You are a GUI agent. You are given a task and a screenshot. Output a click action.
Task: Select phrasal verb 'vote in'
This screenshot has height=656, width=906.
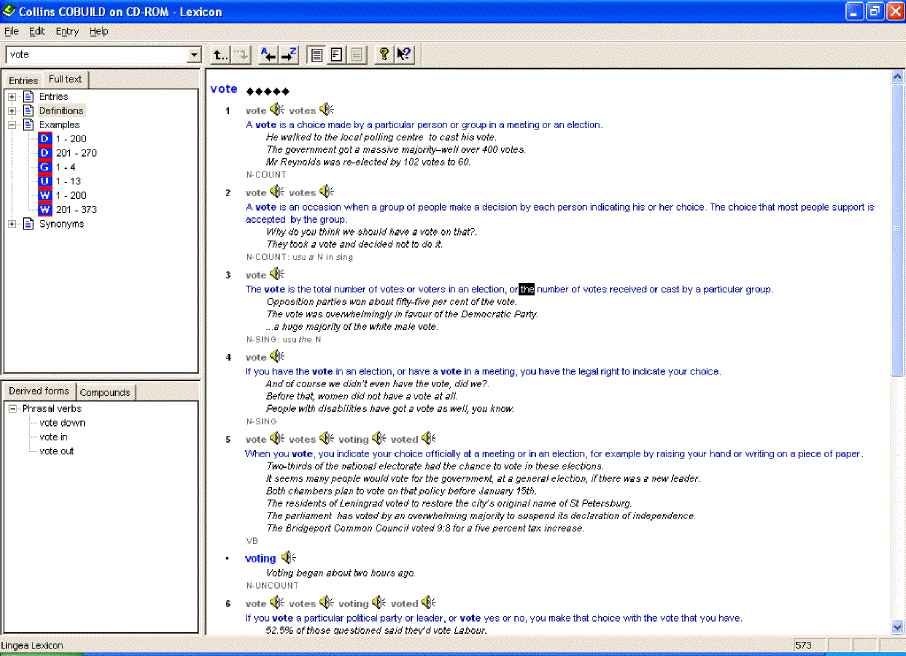[x=53, y=437]
